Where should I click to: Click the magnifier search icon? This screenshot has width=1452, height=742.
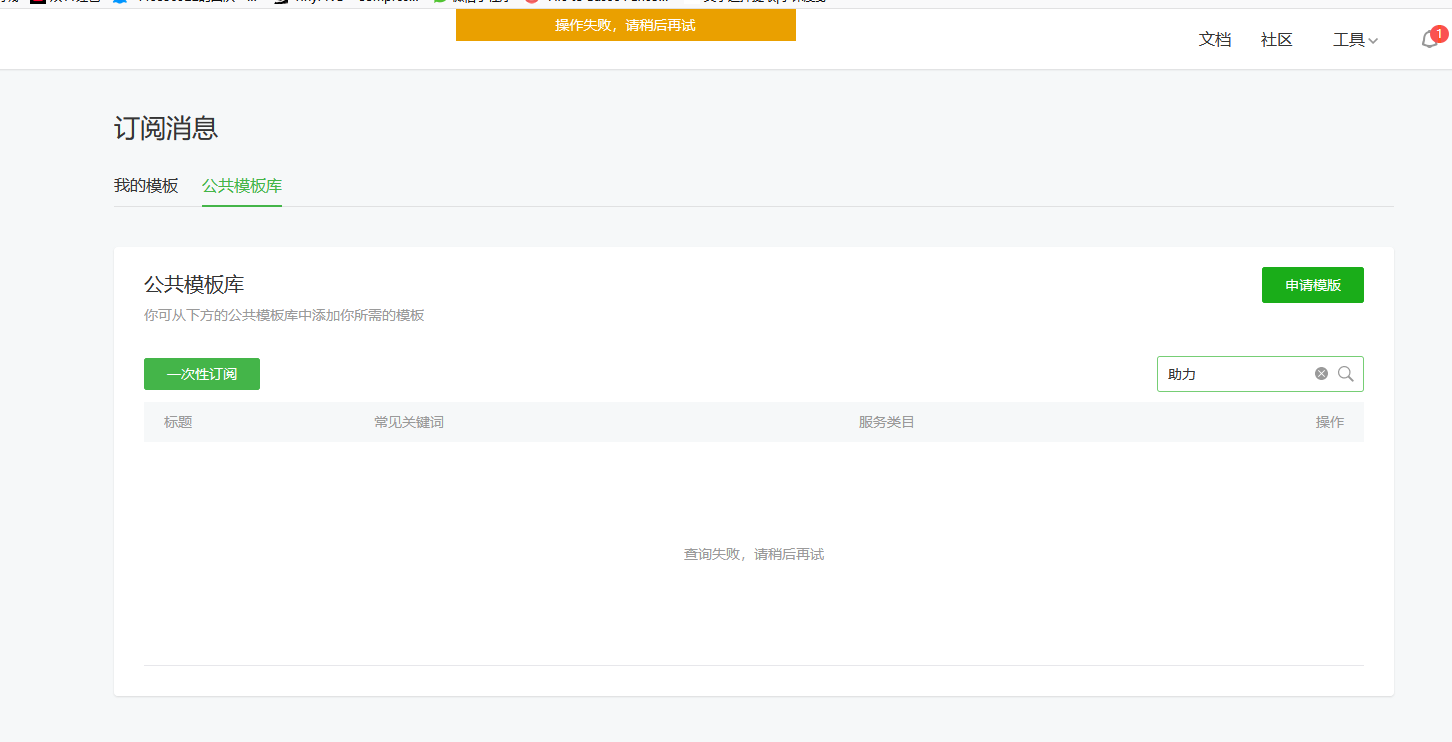click(1345, 374)
